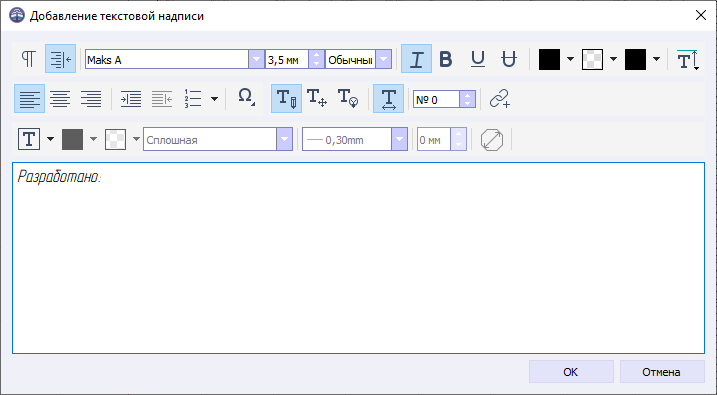
Task: Open the frame fill swatch dropdown arrow
Action: tap(136, 139)
